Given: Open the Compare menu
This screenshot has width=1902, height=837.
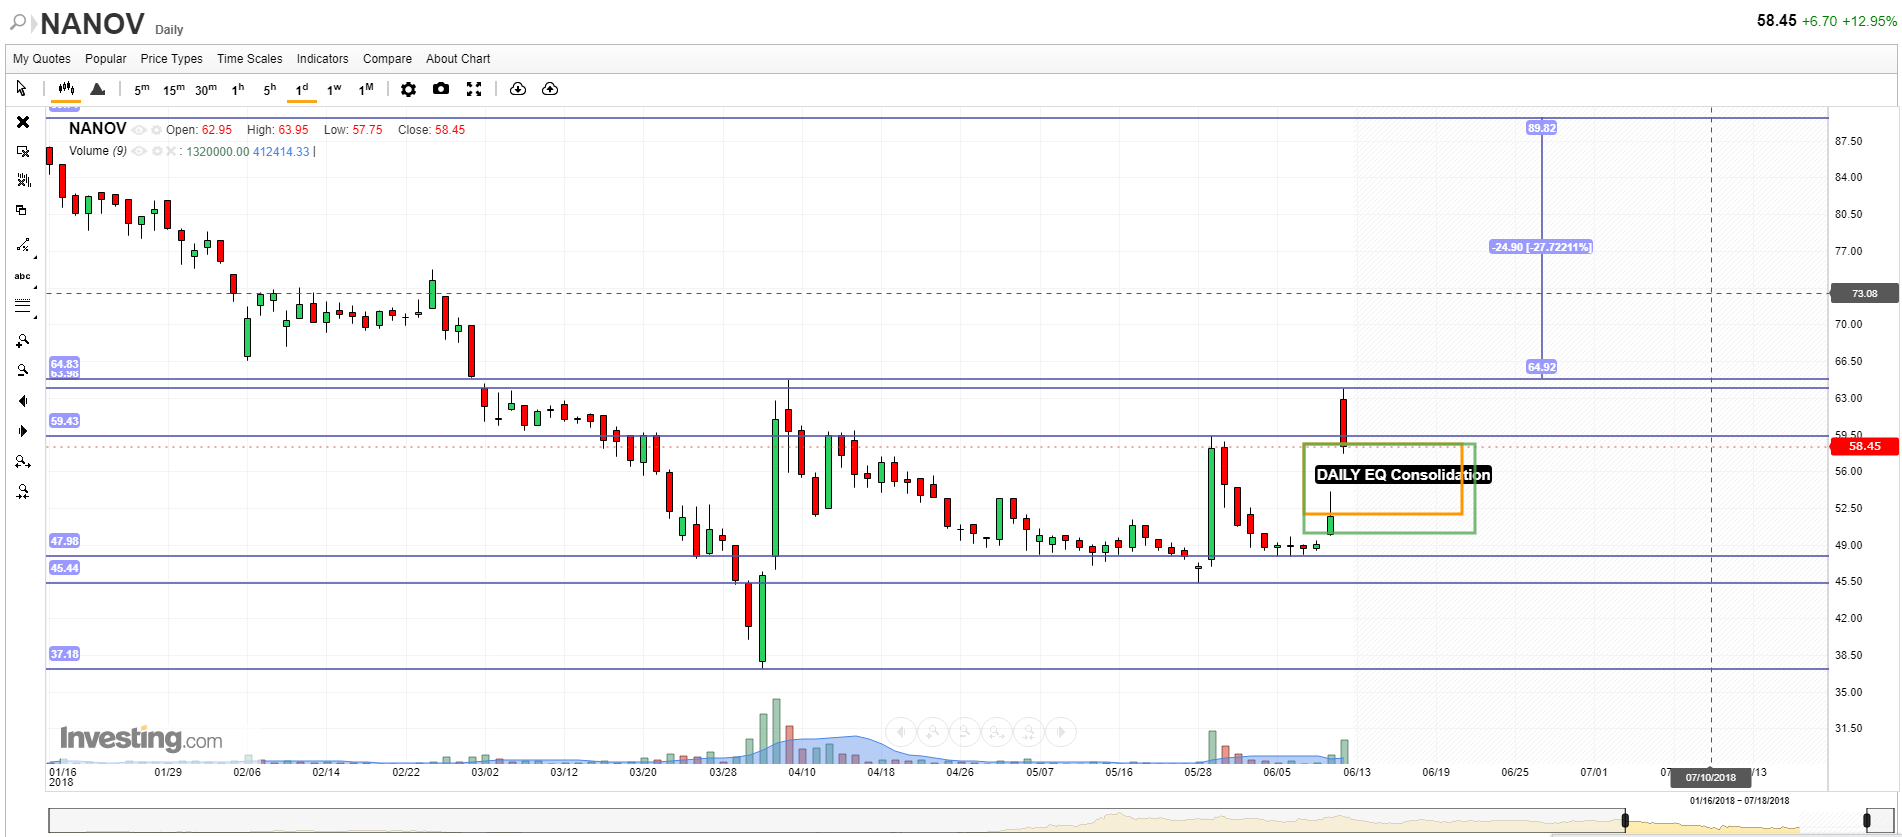Looking at the screenshot, I should 387,59.
